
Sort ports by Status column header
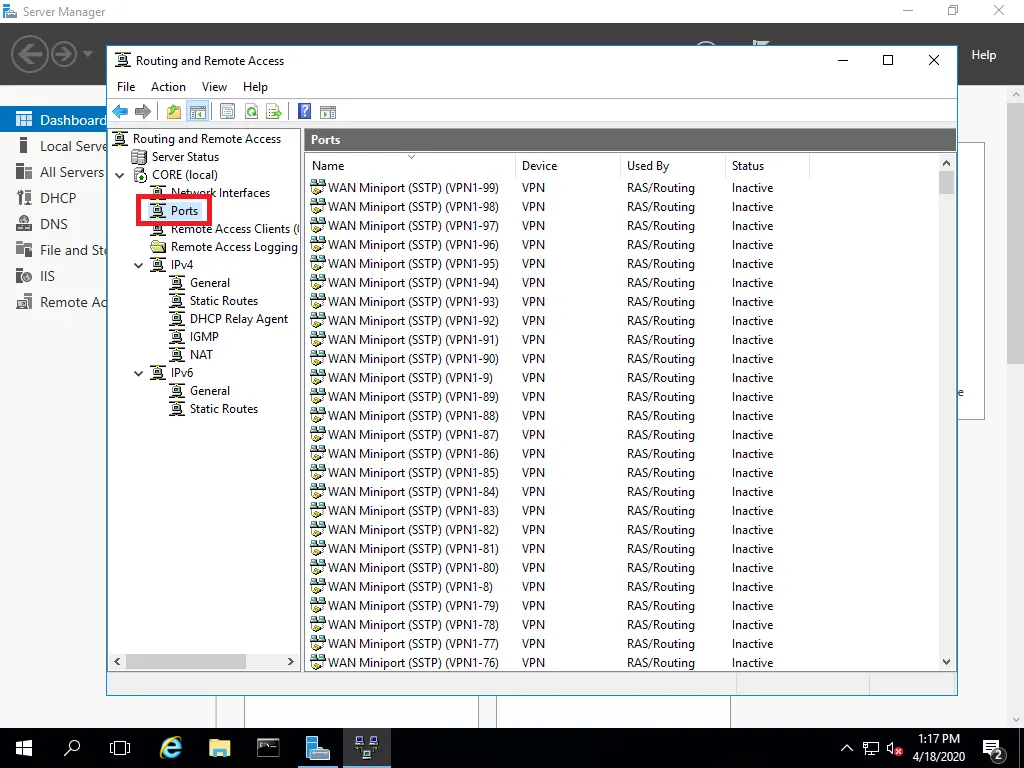click(748, 166)
